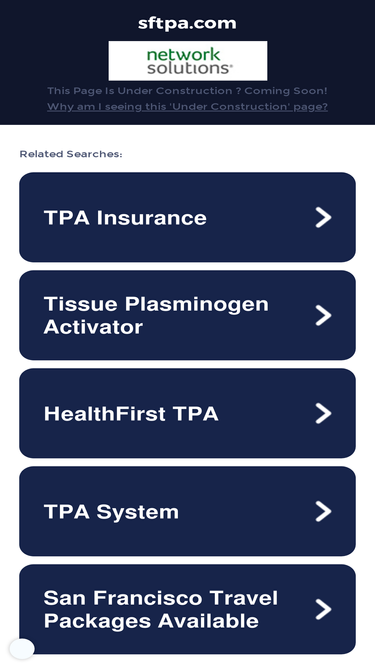375x667 pixels.
Task: Click the word 'Activator' in the second result
Action: tap(93, 327)
